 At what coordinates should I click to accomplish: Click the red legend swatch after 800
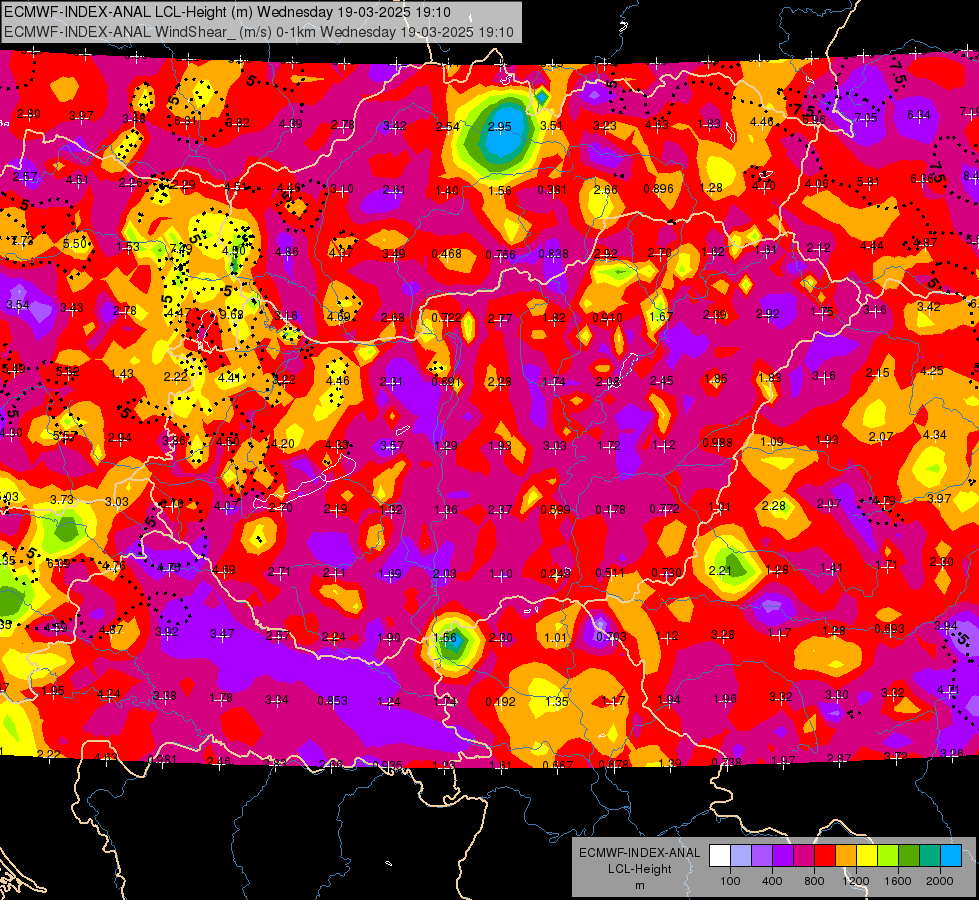(x=825, y=856)
